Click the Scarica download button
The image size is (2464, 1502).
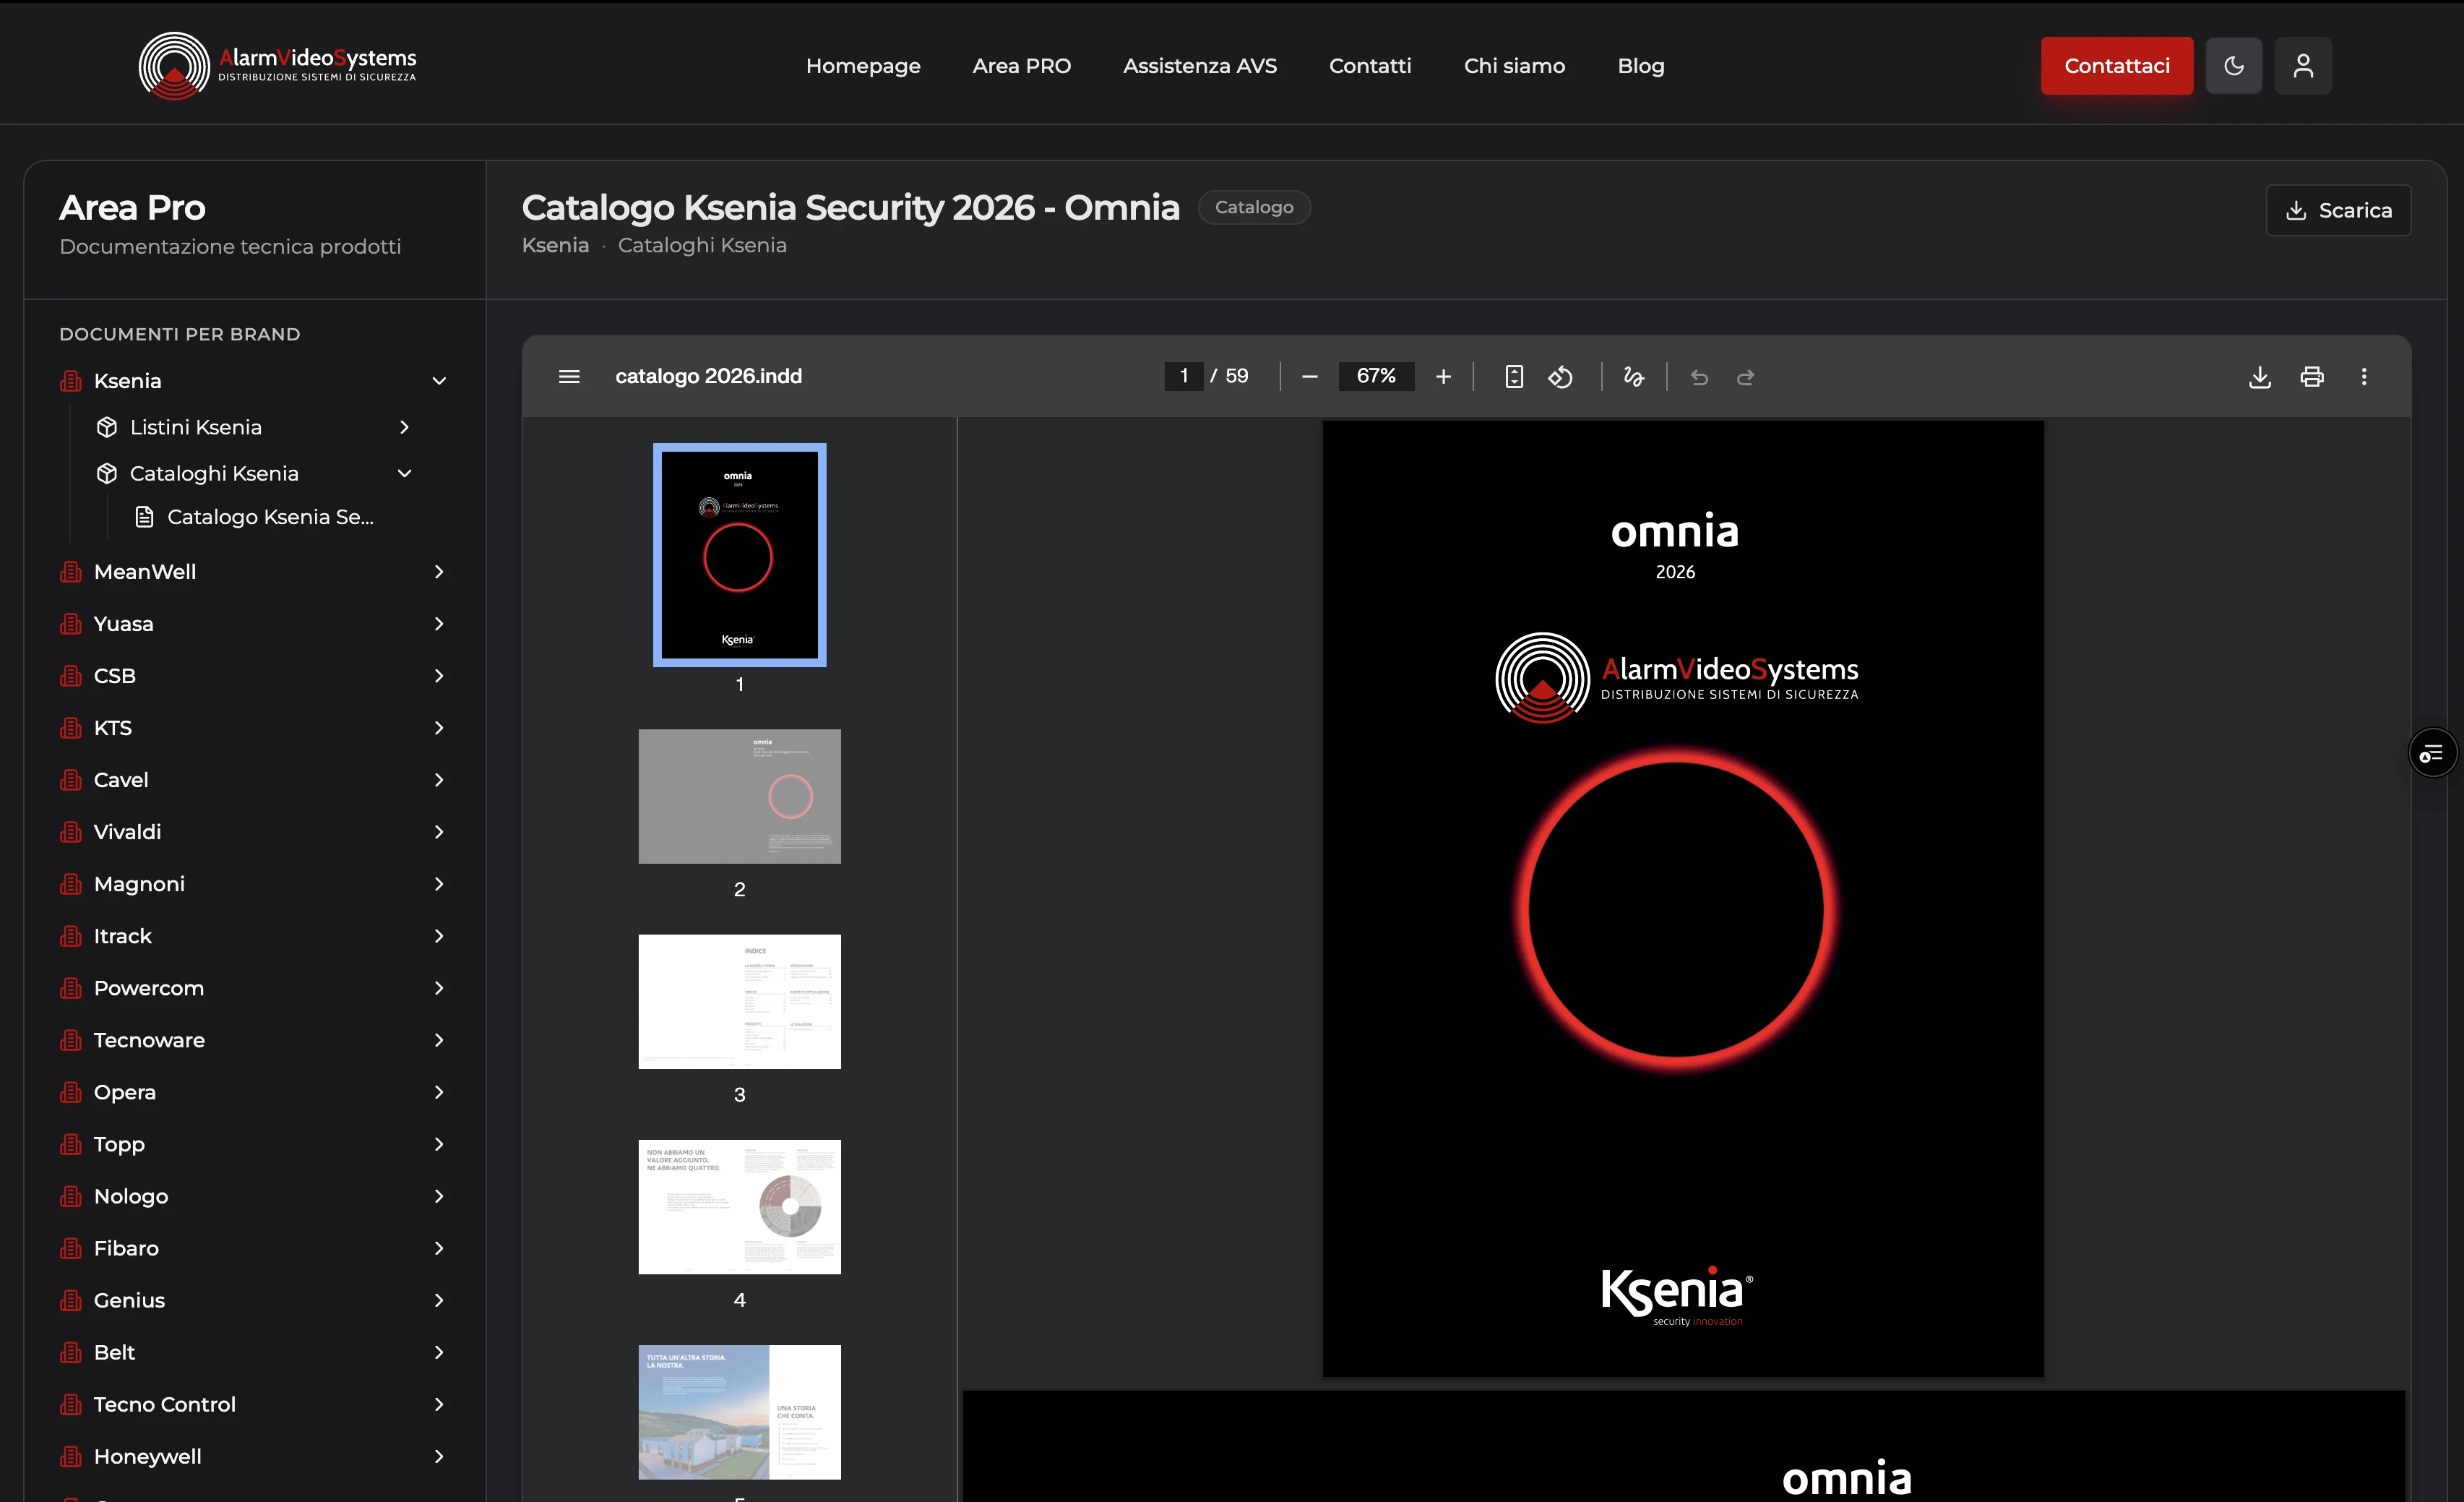[x=2338, y=210]
